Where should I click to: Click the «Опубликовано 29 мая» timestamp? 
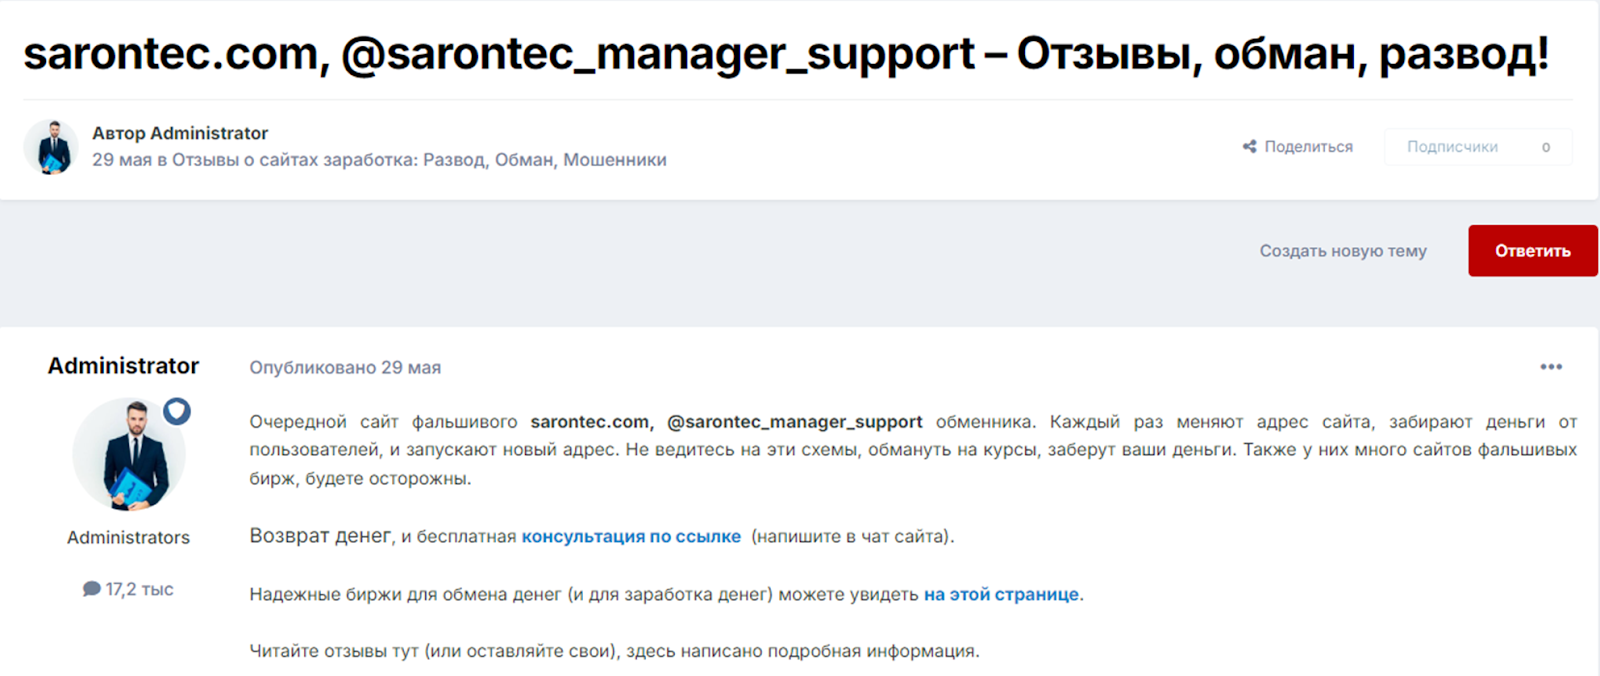(344, 367)
